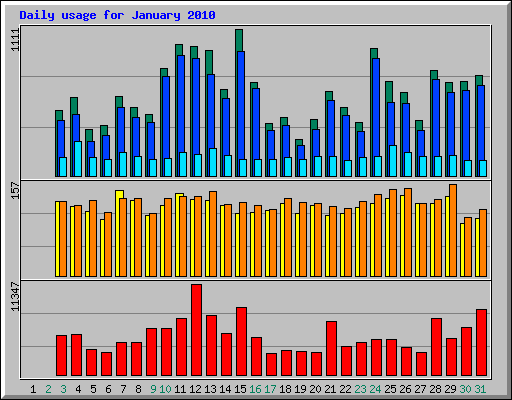The image size is (512, 400).
Task: Click day label 9 on the x-axis
Action: point(153,389)
